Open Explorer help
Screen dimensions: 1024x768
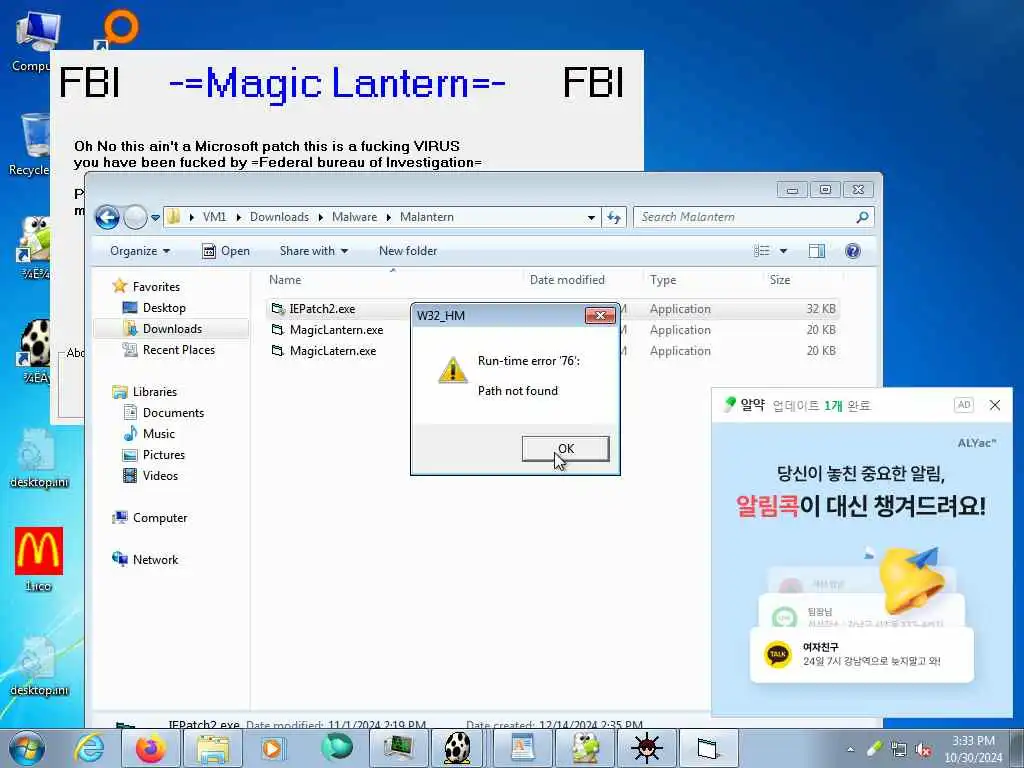852,251
